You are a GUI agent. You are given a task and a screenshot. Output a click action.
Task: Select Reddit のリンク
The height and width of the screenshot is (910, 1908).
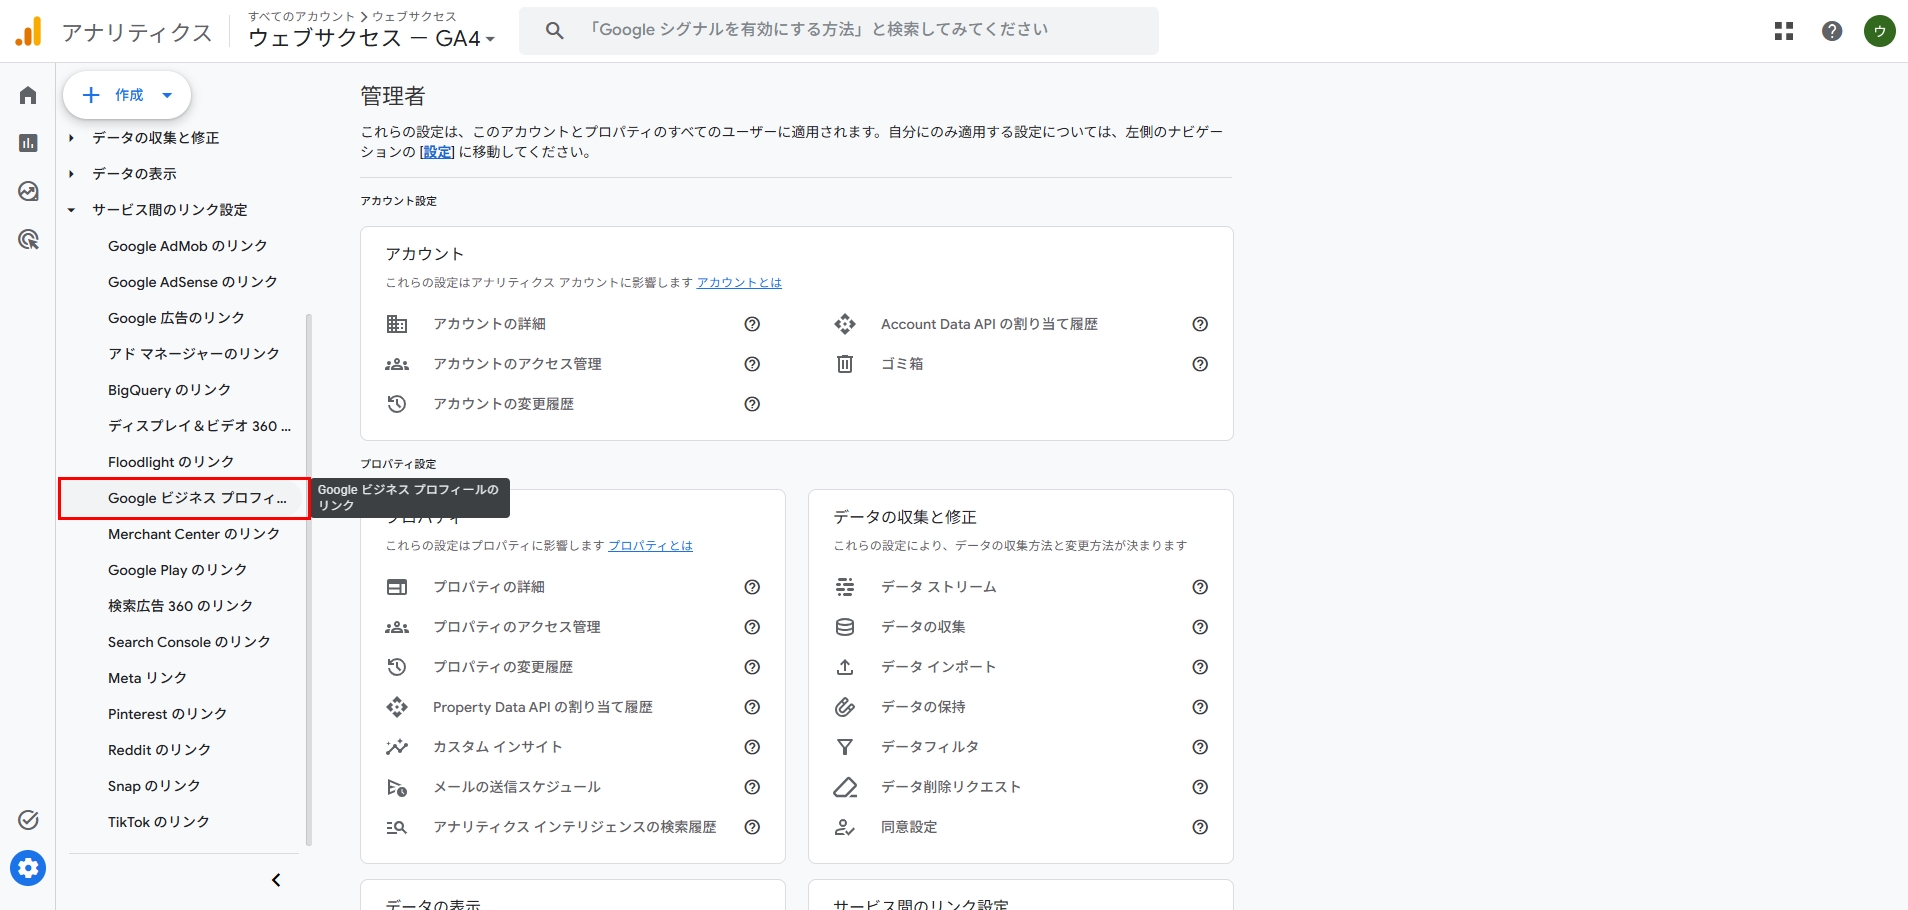point(159,750)
